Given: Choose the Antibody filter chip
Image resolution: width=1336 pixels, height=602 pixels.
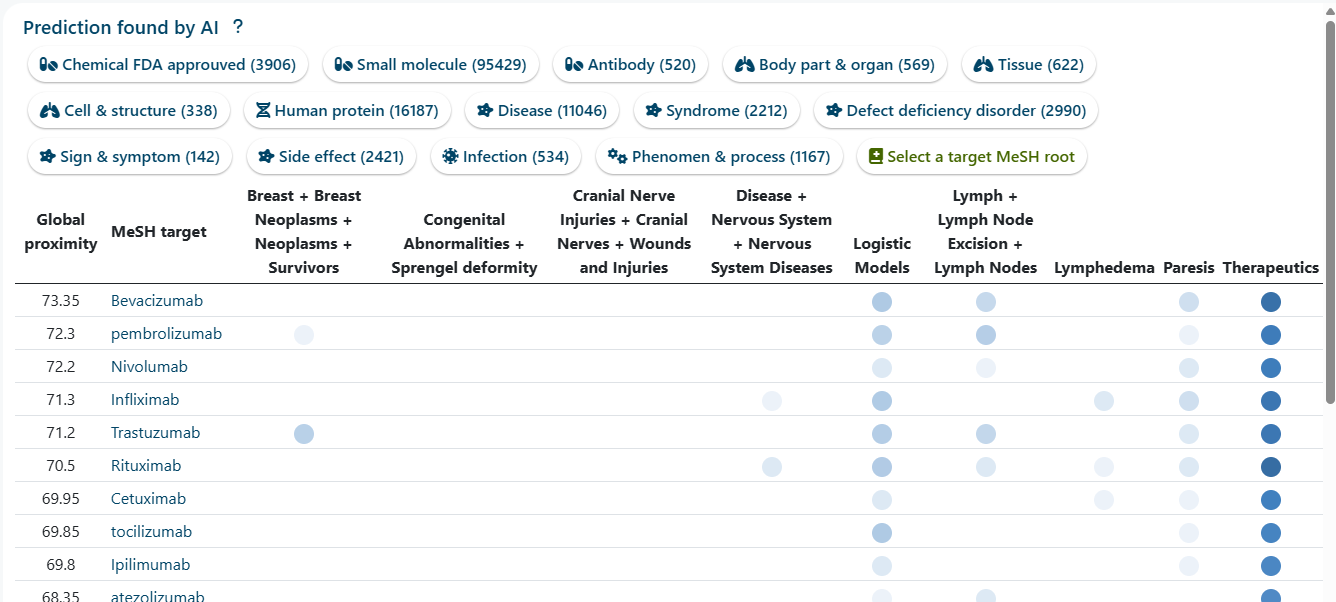Looking at the screenshot, I should click(x=630, y=65).
